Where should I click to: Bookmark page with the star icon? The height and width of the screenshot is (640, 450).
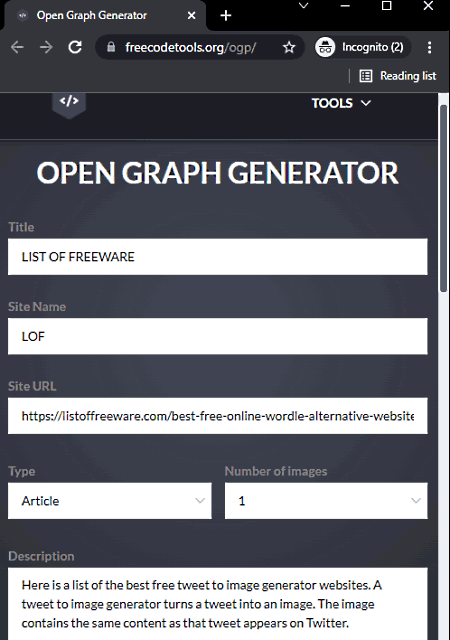289,47
